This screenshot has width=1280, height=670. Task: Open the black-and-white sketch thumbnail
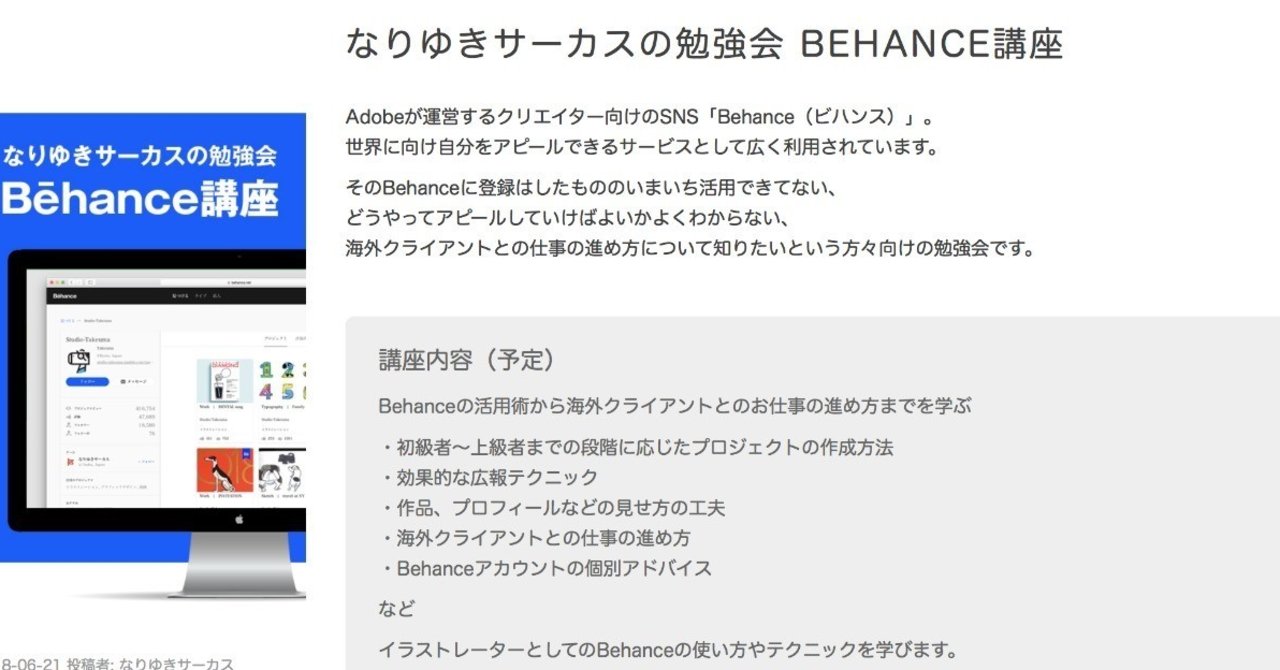pos(282,468)
